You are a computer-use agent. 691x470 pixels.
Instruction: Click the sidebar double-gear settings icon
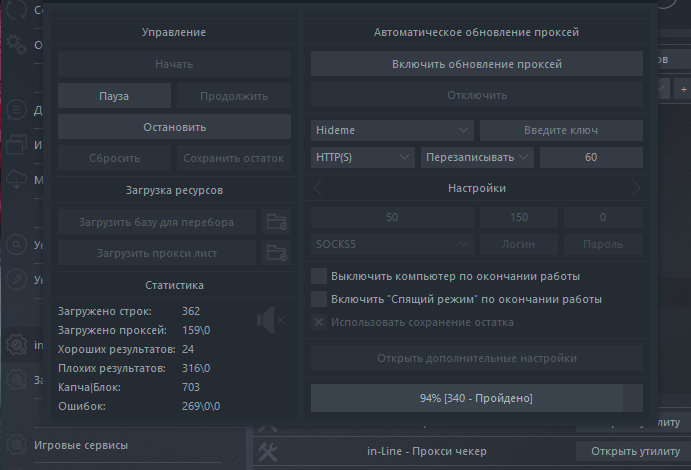tap(16, 44)
